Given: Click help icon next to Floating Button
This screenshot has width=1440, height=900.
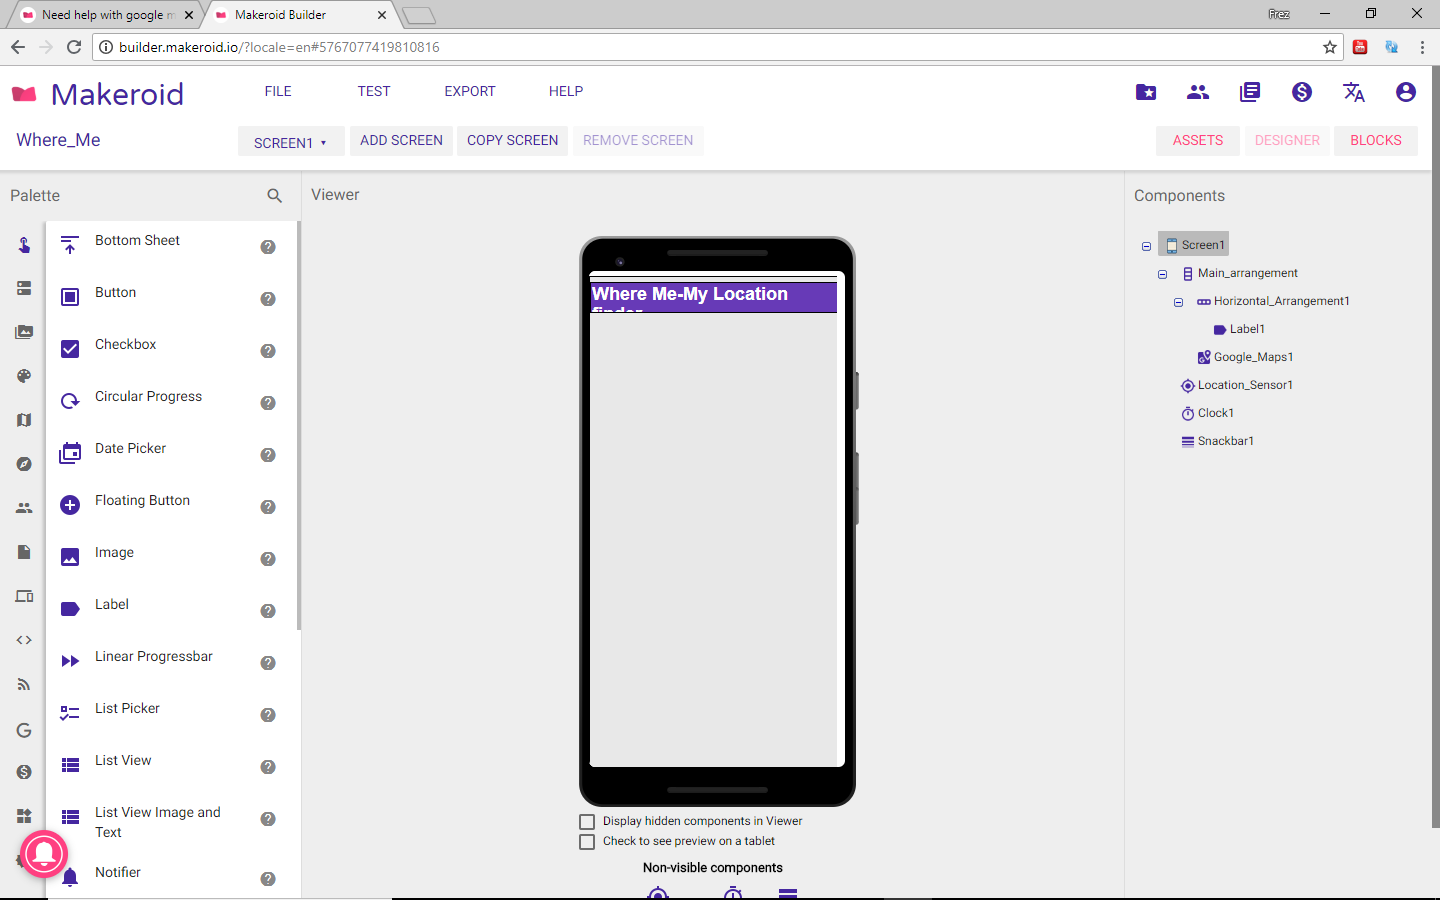Looking at the screenshot, I should (268, 507).
